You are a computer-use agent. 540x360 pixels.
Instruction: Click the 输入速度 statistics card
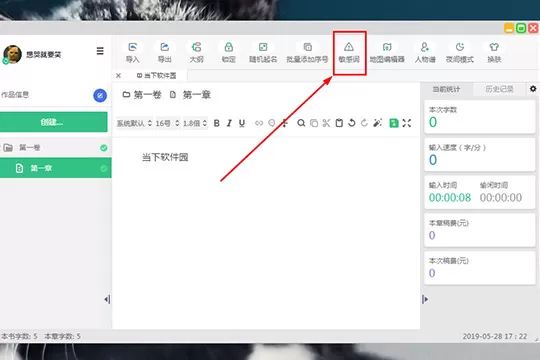(x=480, y=155)
